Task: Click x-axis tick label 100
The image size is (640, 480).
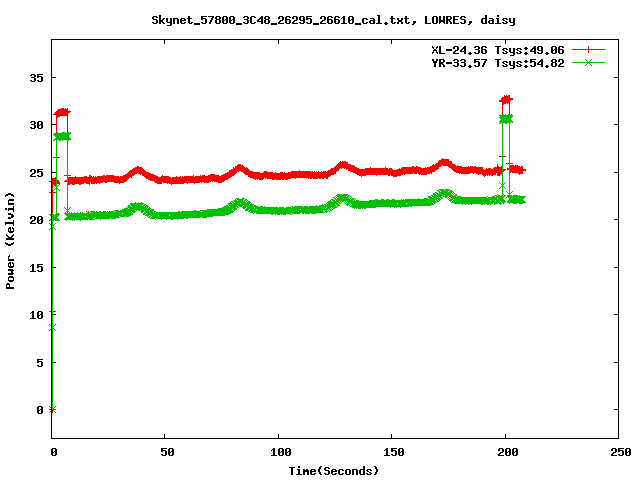Action: coord(280,452)
